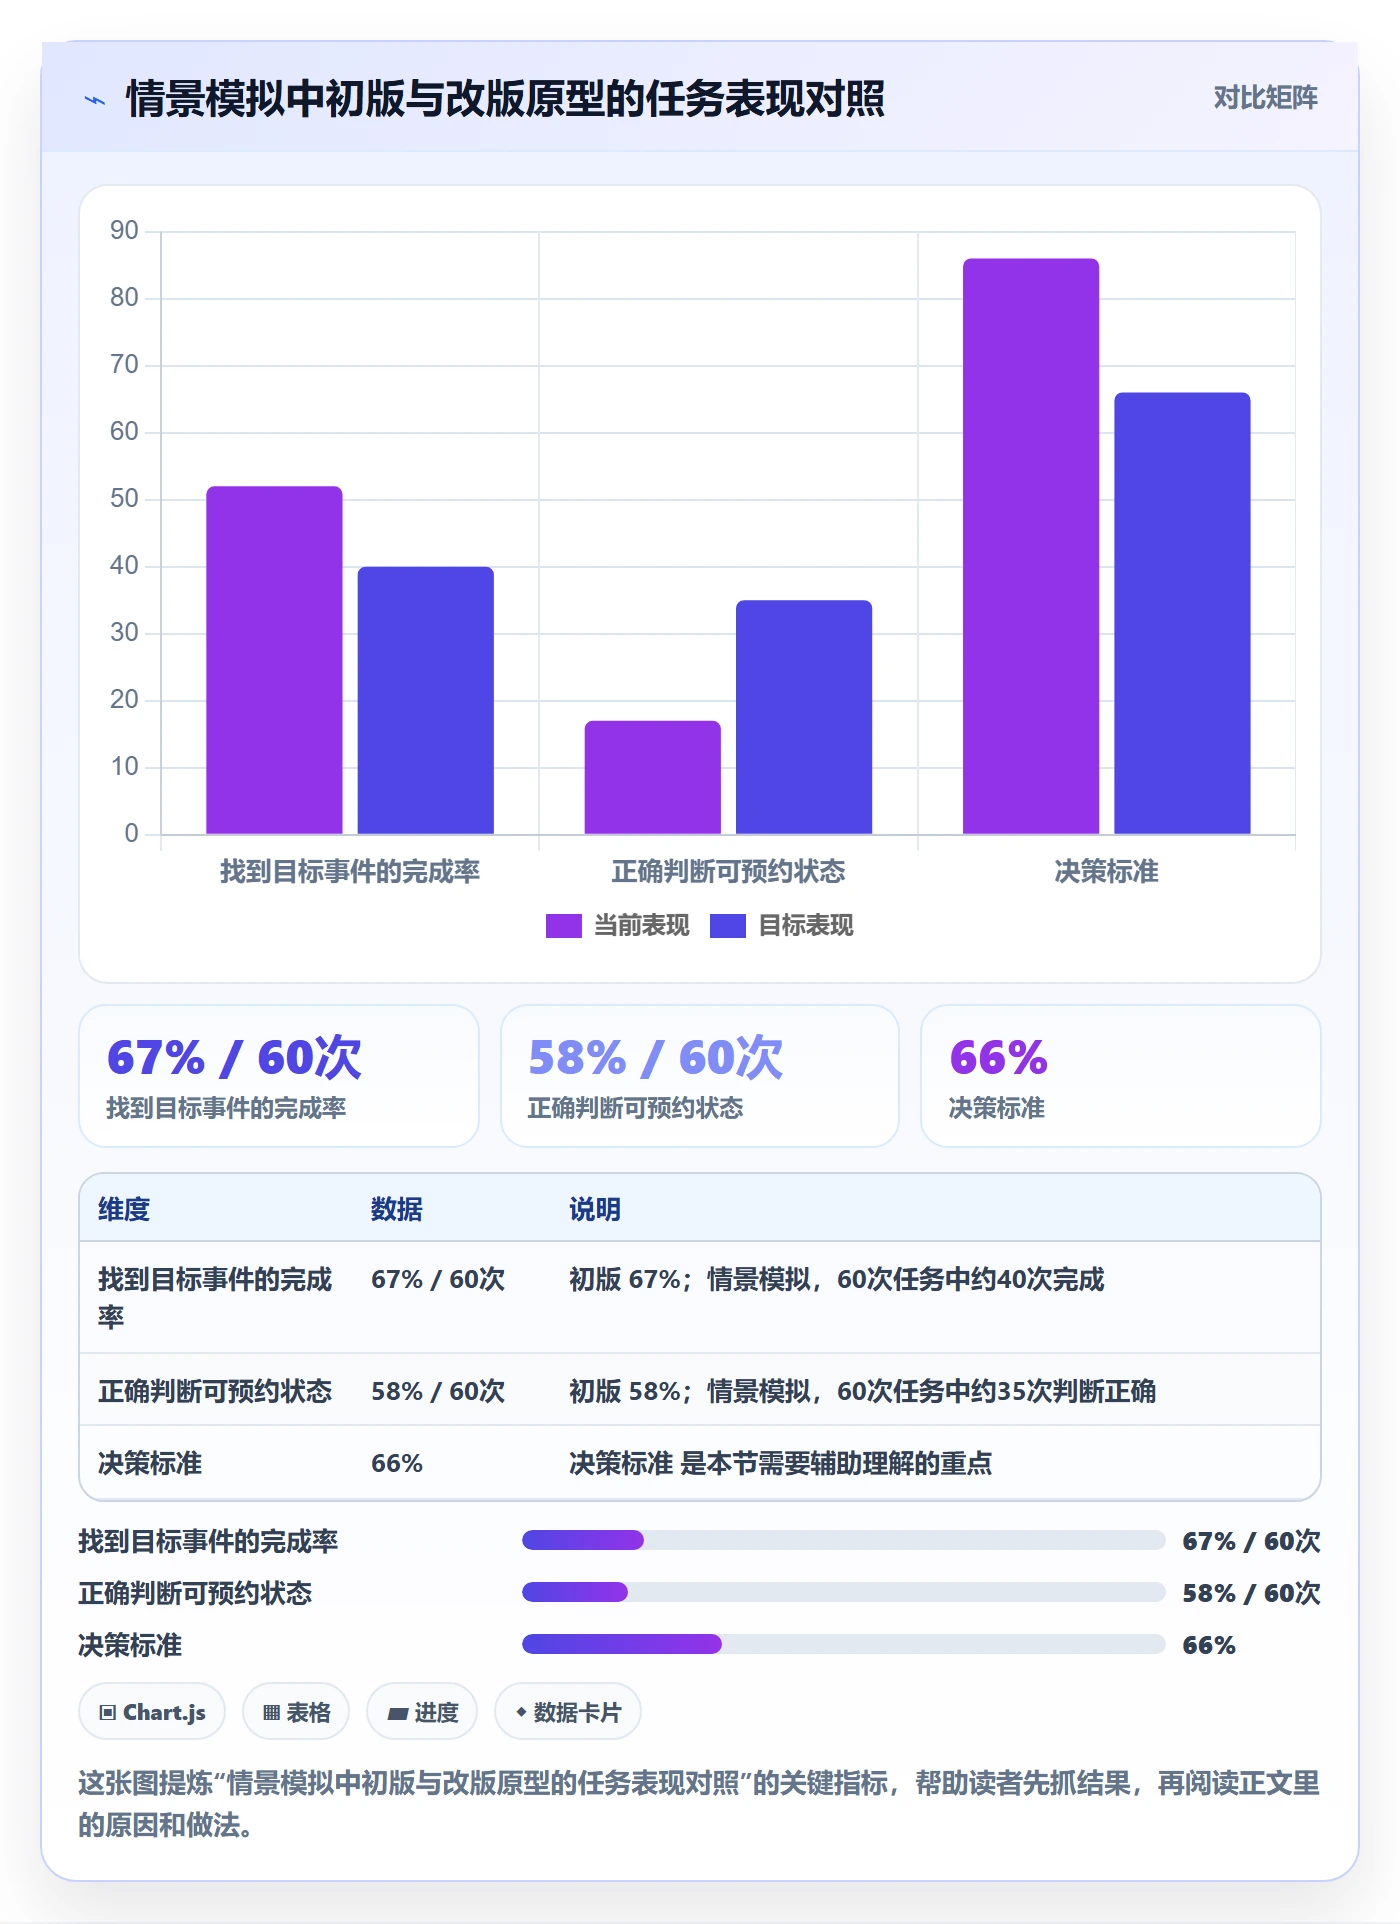Click the purple bar for 决策标准
The width and height of the screenshot is (1400, 1924).
click(1031, 546)
